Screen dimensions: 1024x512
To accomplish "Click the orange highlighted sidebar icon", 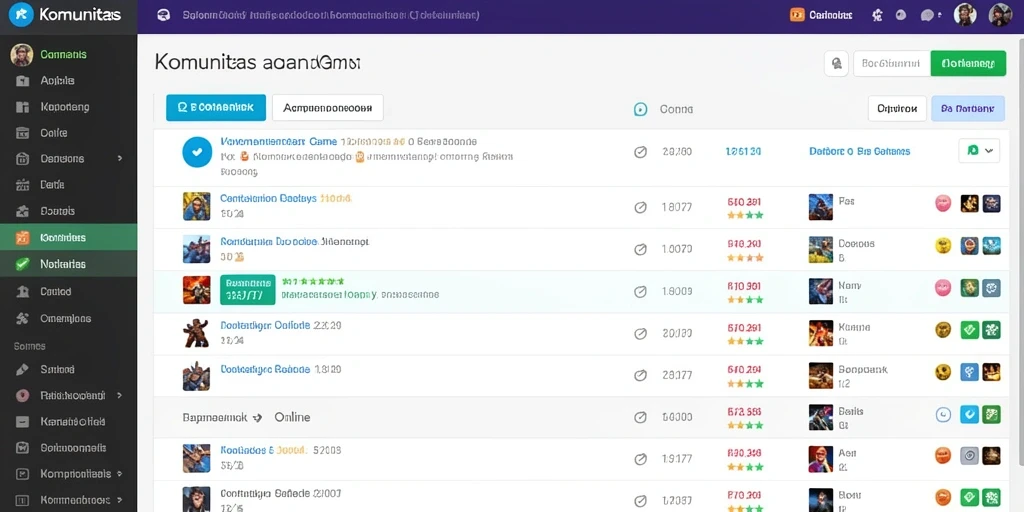I will [x=22, y=238].
